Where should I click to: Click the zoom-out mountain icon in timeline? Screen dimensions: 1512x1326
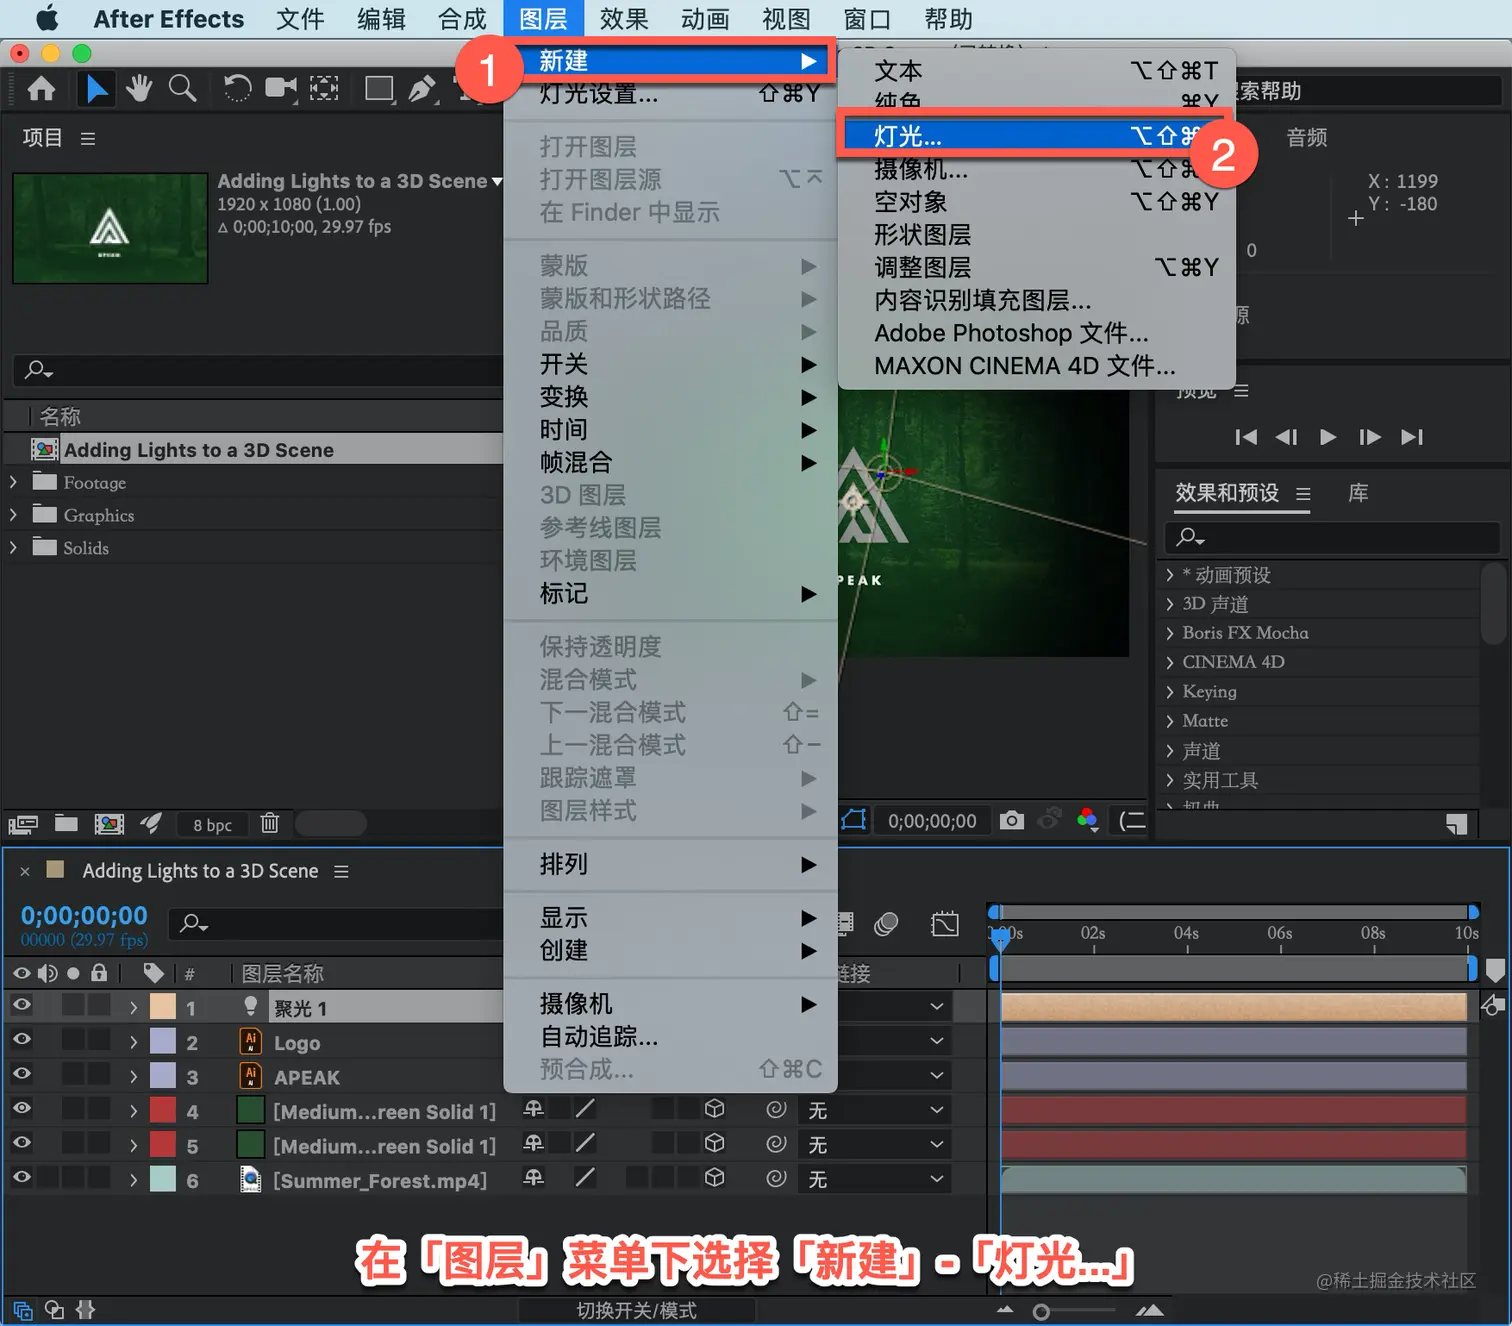click(x=1005, y=1311)
